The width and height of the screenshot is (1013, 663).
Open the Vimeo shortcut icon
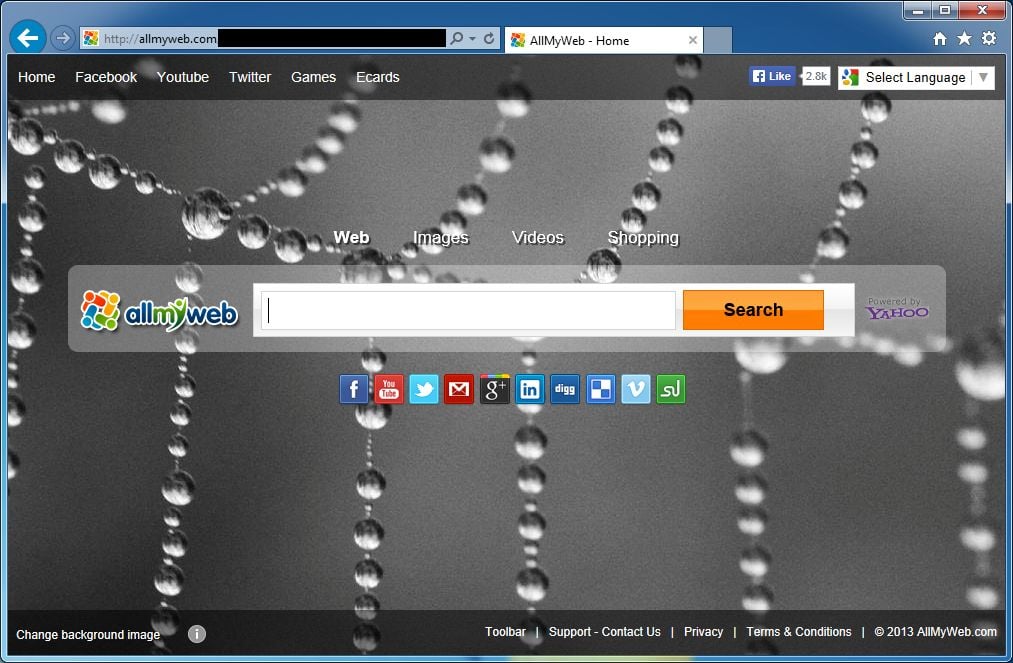click(x=636, y=389)
